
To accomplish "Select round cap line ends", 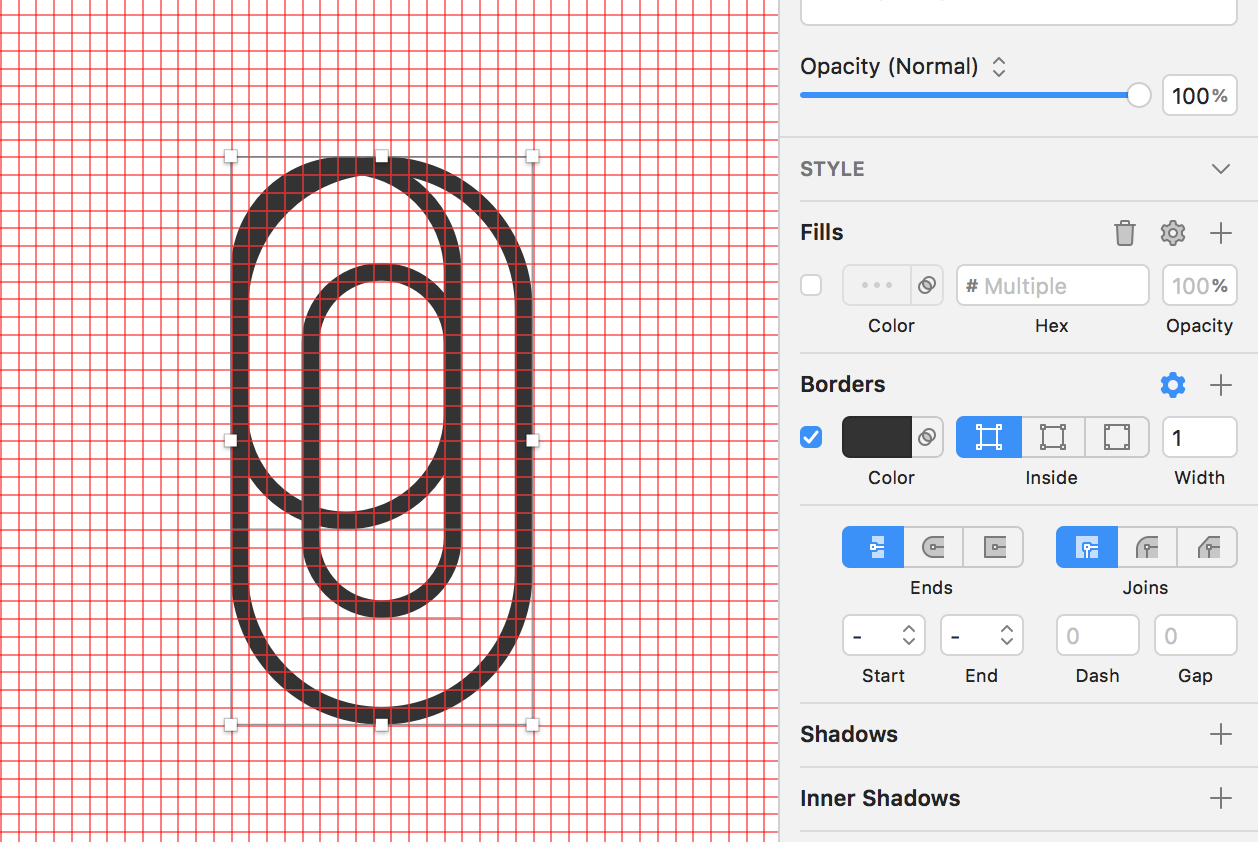I will (x=933, y=547).
